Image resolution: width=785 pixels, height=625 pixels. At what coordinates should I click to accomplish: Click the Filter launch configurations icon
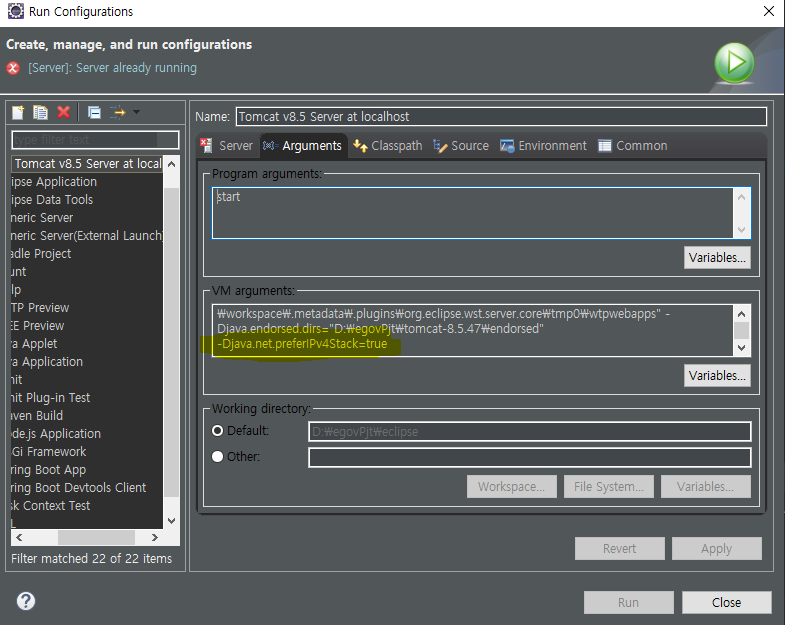pyautogui.click(x=118, y=112)
